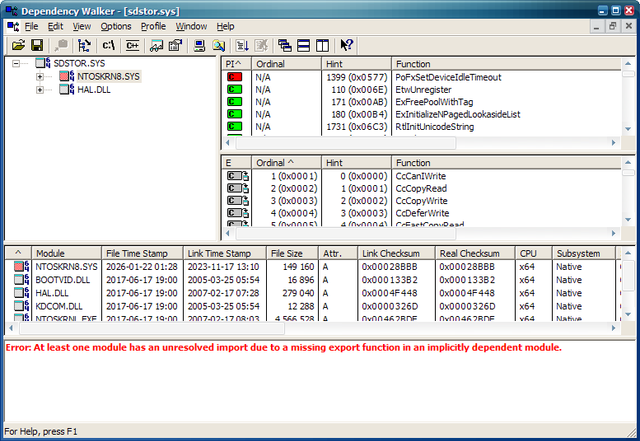The height and width of the screenshot is (441, 640).
Task: Click export icon beside CcCopyWrite
Action: point(238,200)
